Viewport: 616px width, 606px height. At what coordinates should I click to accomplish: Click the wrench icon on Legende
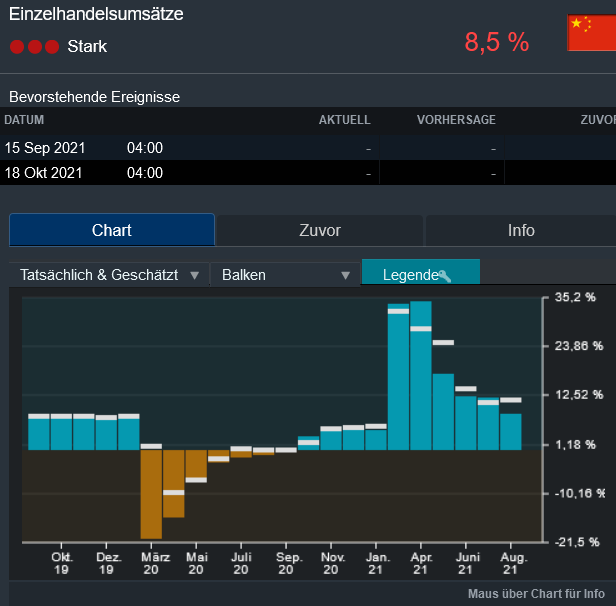click(x=445, y=276)
